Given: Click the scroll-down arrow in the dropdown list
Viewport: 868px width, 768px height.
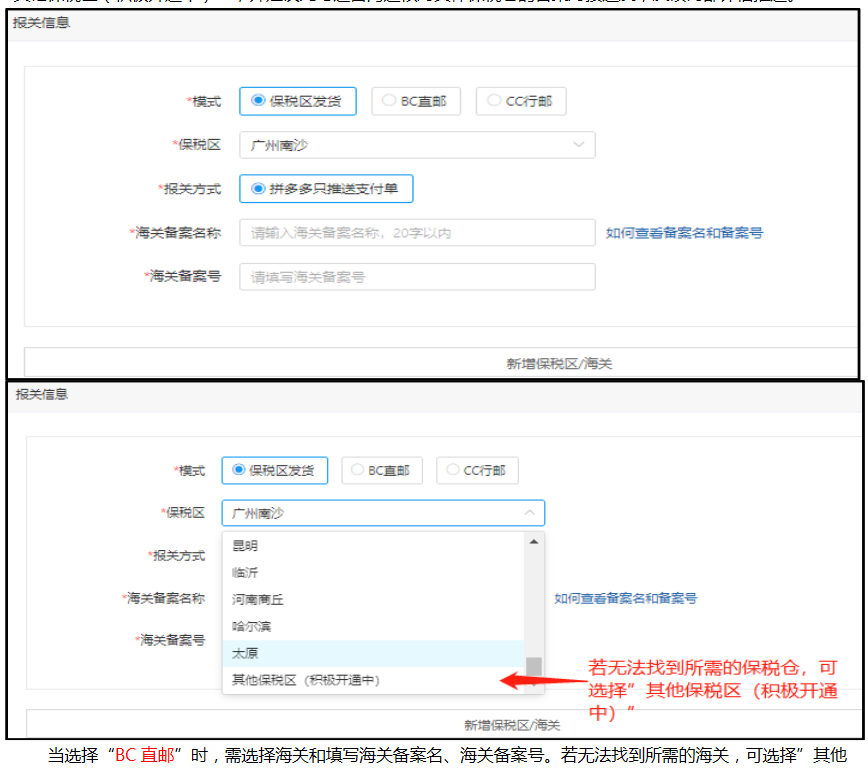Looking at the screenshot, I should point(534,685).
